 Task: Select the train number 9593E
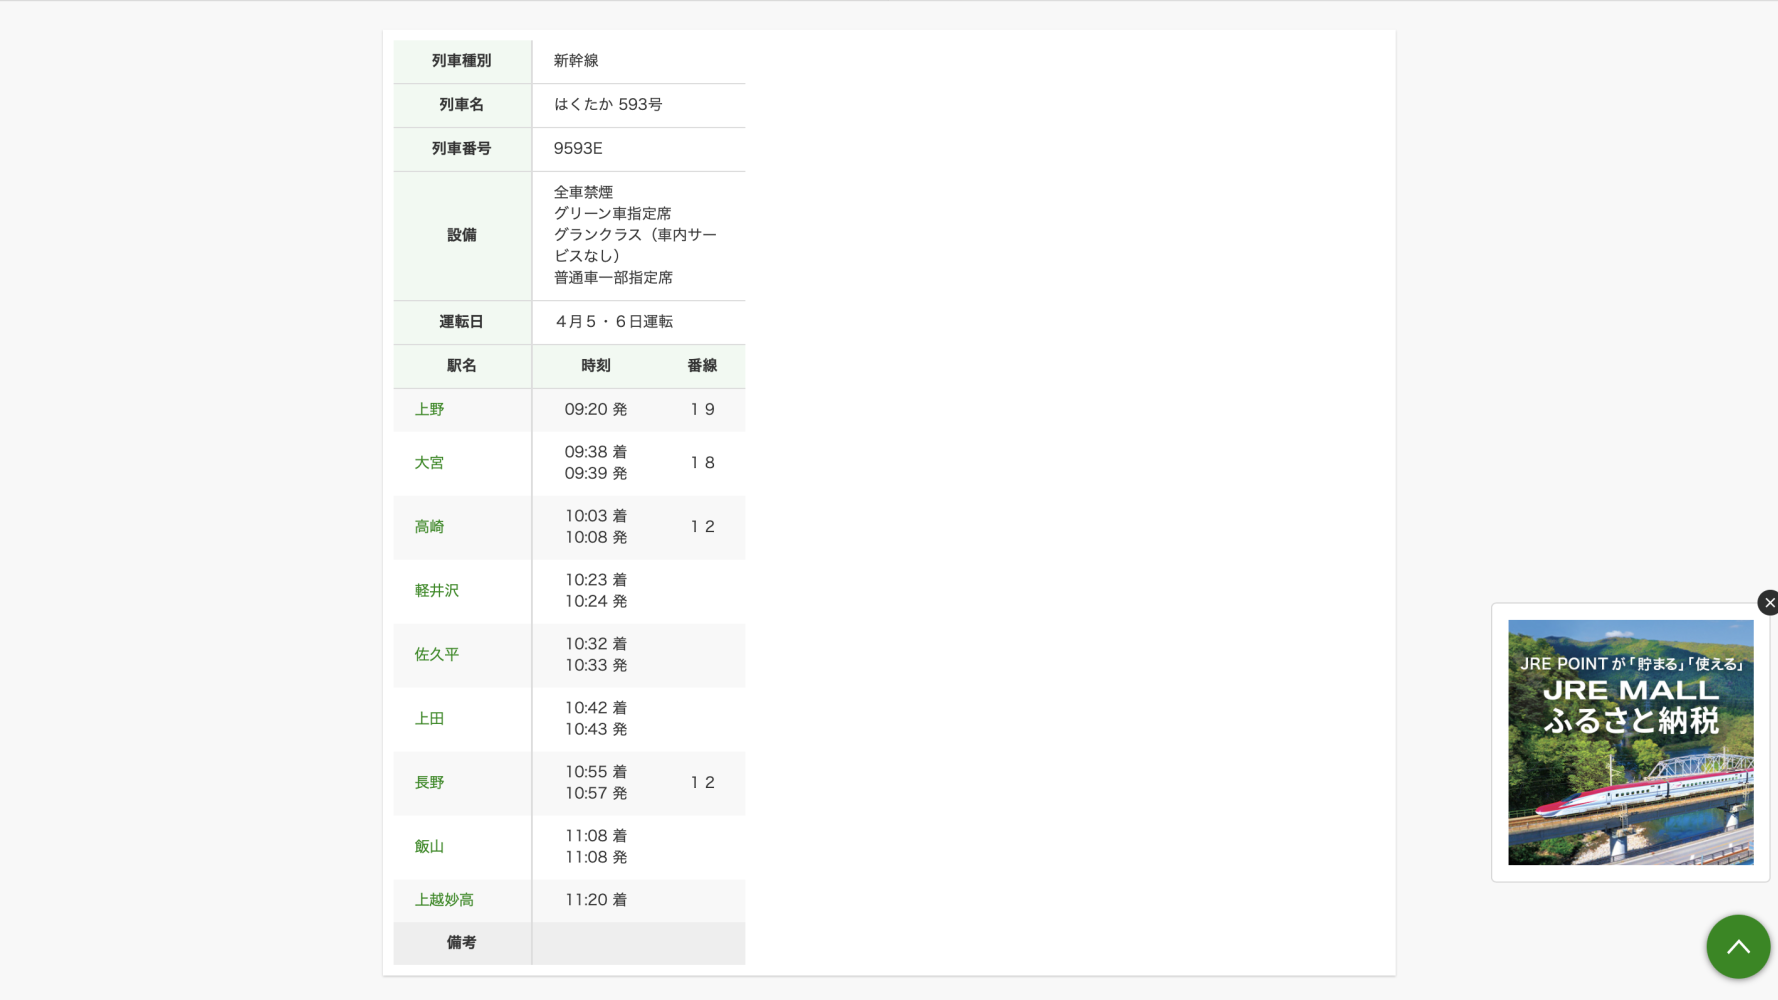coord(578,149)
